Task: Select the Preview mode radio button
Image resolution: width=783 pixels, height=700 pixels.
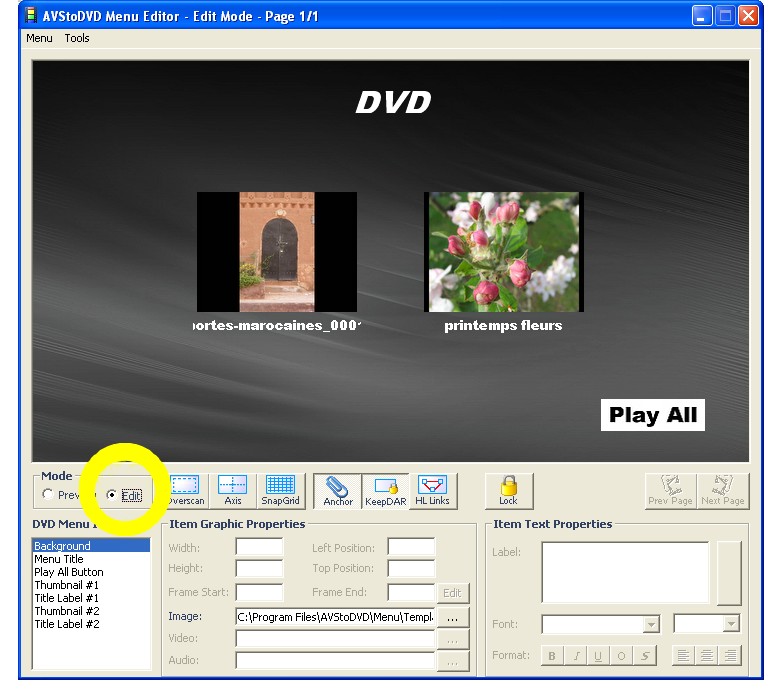Action: pos(48,495)
